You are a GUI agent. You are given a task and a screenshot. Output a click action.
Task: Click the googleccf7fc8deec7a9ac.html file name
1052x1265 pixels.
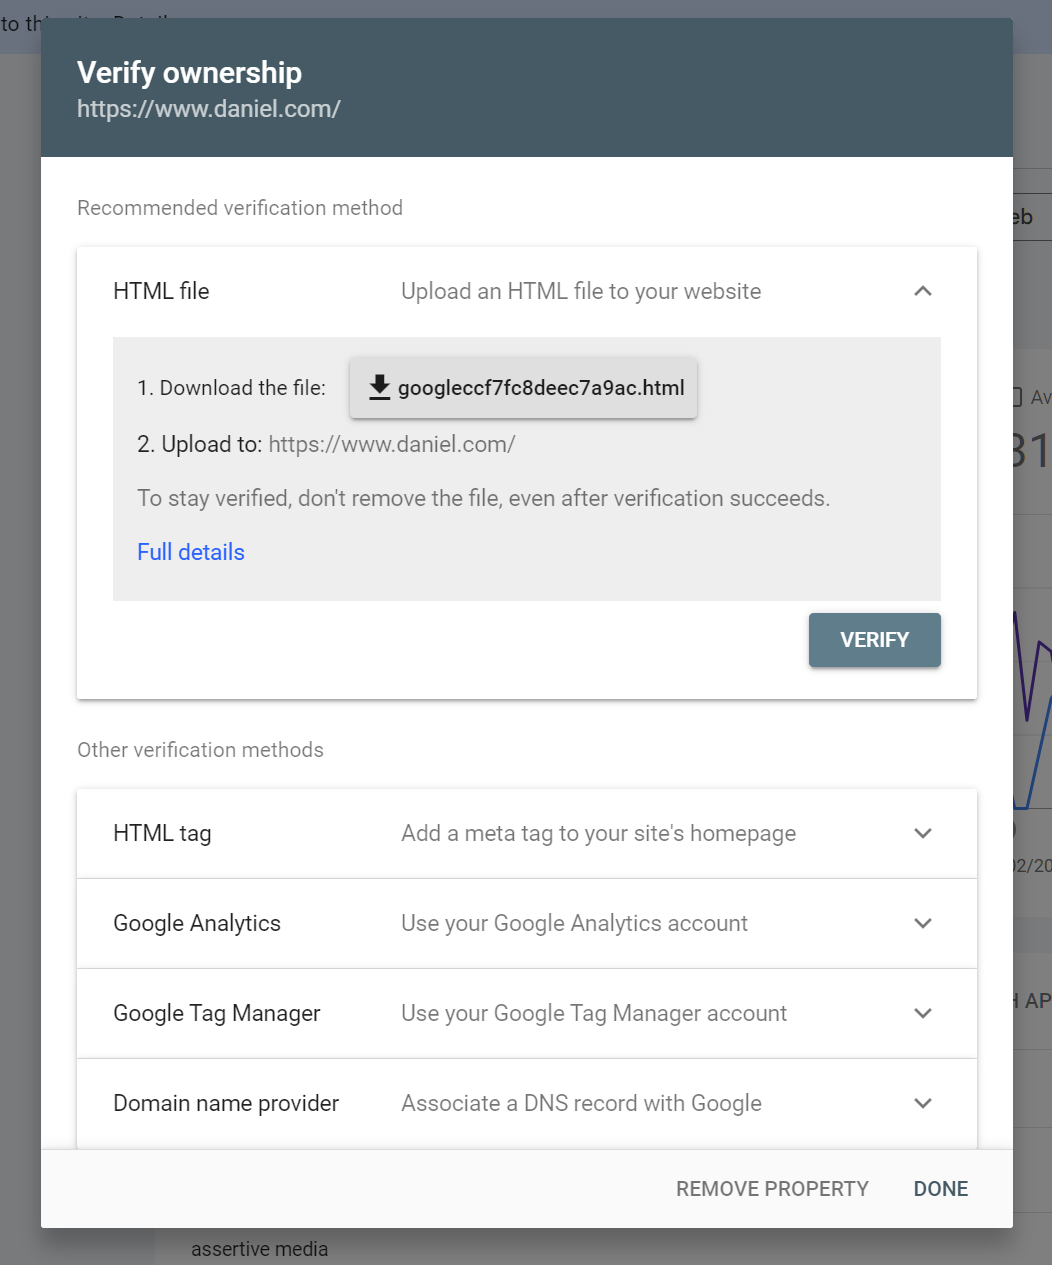(541, 388)
